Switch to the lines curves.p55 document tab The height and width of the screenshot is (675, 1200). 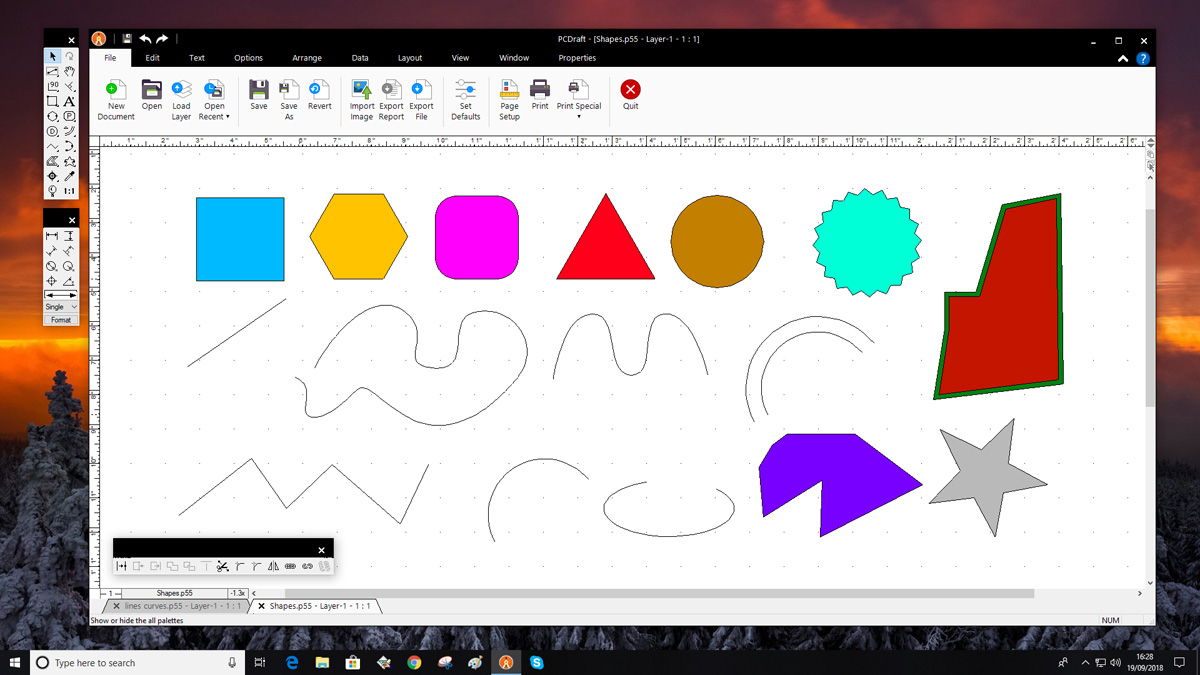click(x=181, y=606)
